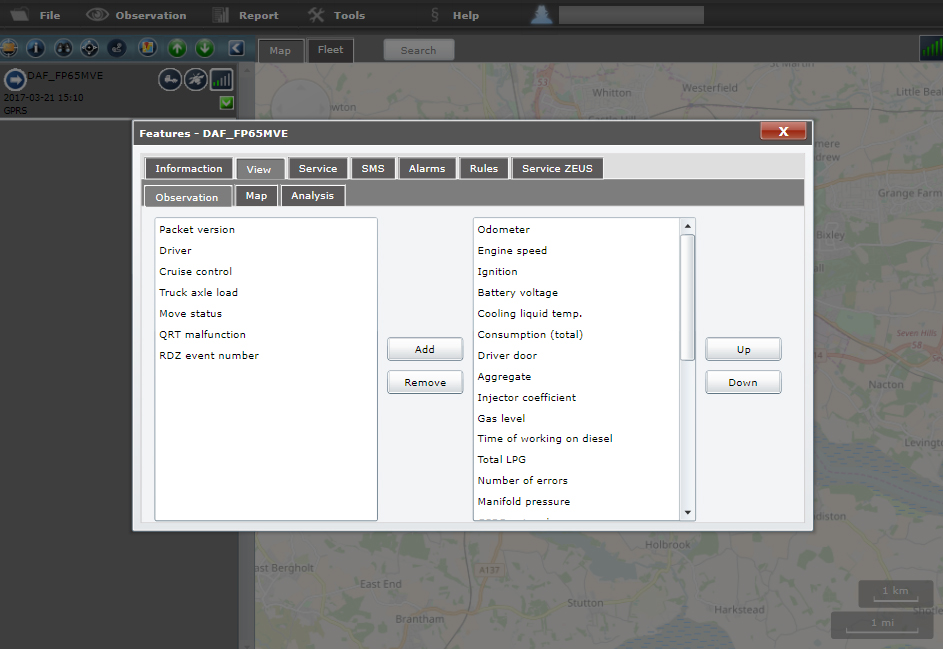Image resolution: width=943 pixels, height=649 pixels.
Task: Click the truck icon for DAF_FP65MVE
Action: 170,79
